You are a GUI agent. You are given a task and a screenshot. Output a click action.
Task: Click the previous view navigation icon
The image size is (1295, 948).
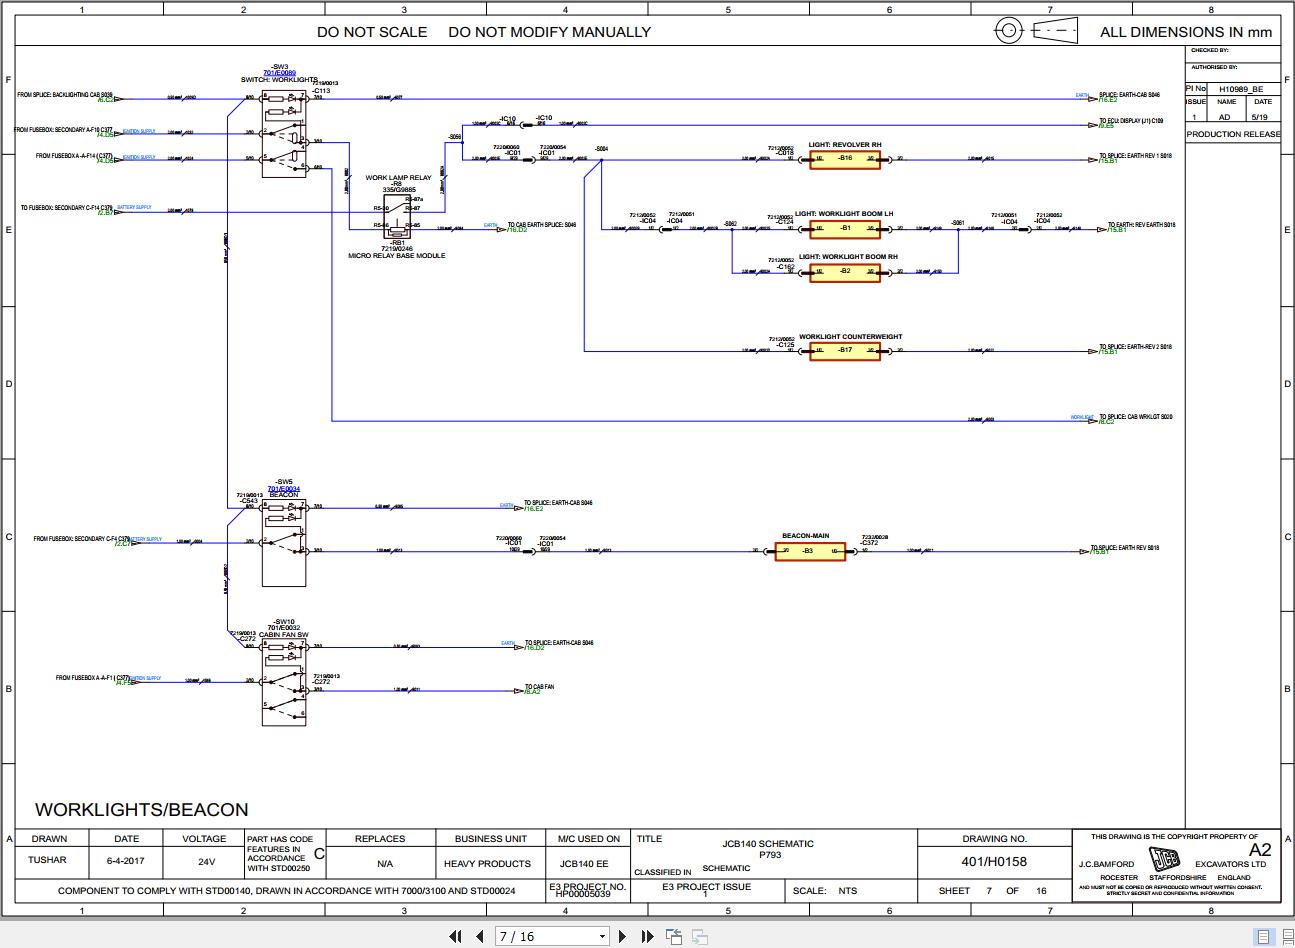click(674, 936)
